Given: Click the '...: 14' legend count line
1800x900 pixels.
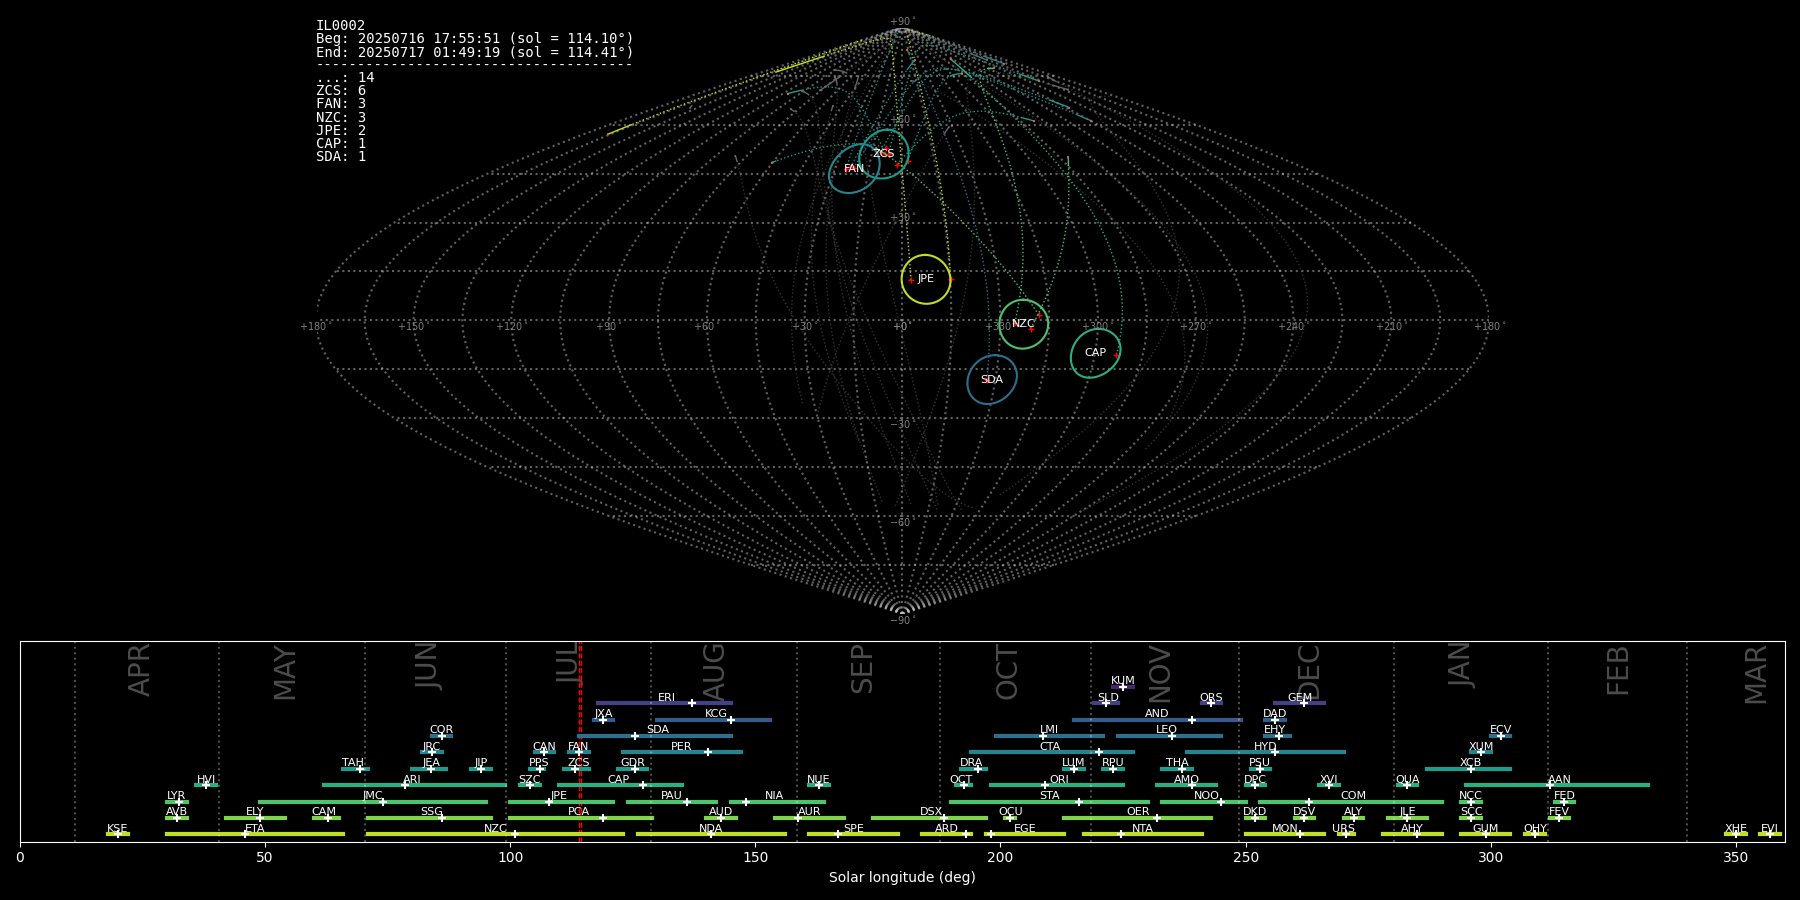Looking at the screenshot, I should coord(345,78).
